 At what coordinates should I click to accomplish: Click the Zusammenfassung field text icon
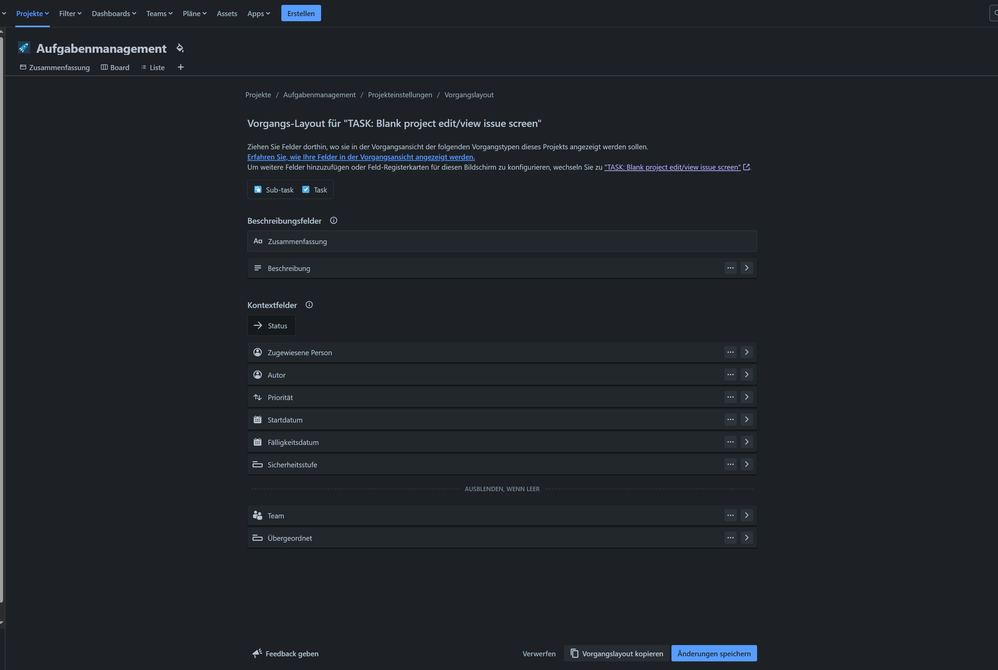pos(258,241)
